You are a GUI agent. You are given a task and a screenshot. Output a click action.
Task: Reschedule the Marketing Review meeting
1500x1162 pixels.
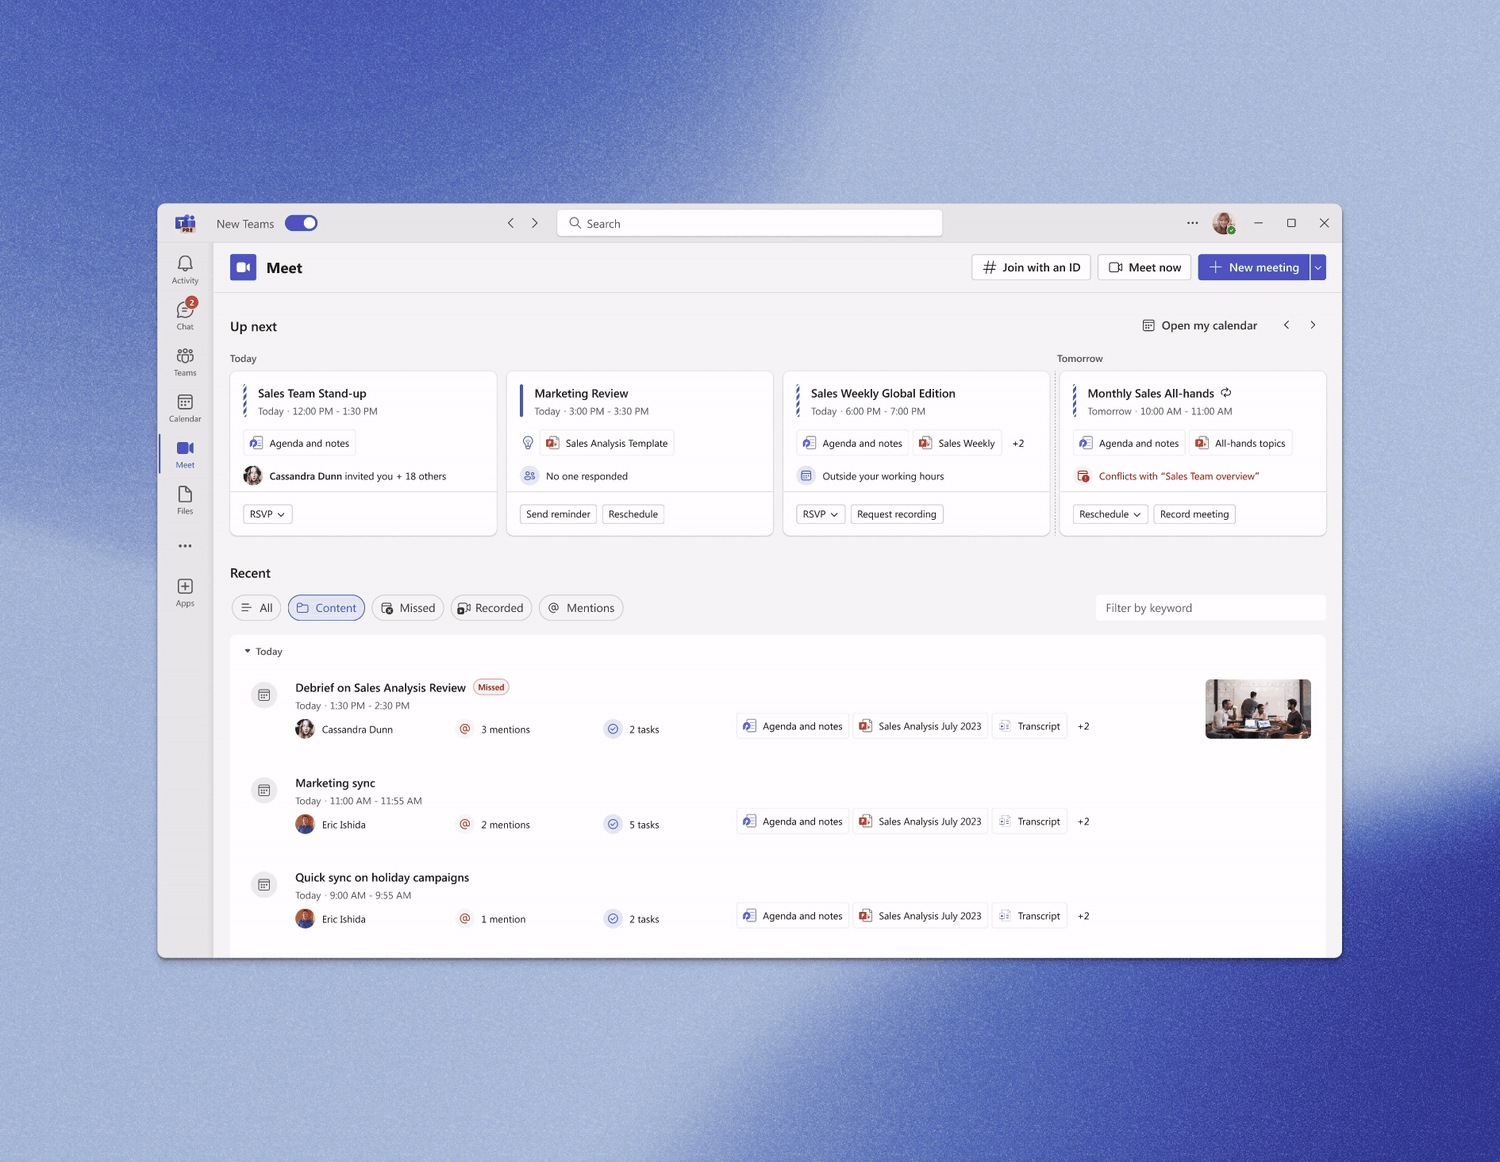pyautogui.click(x=633, y=514)
